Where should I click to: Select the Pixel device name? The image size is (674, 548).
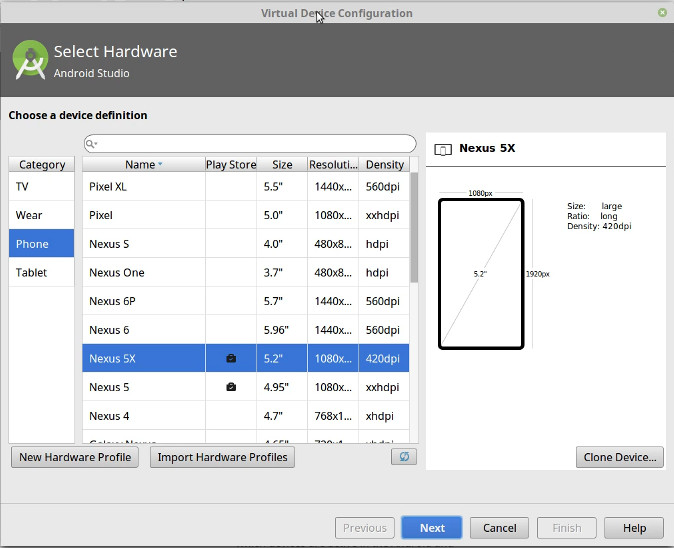101,215
